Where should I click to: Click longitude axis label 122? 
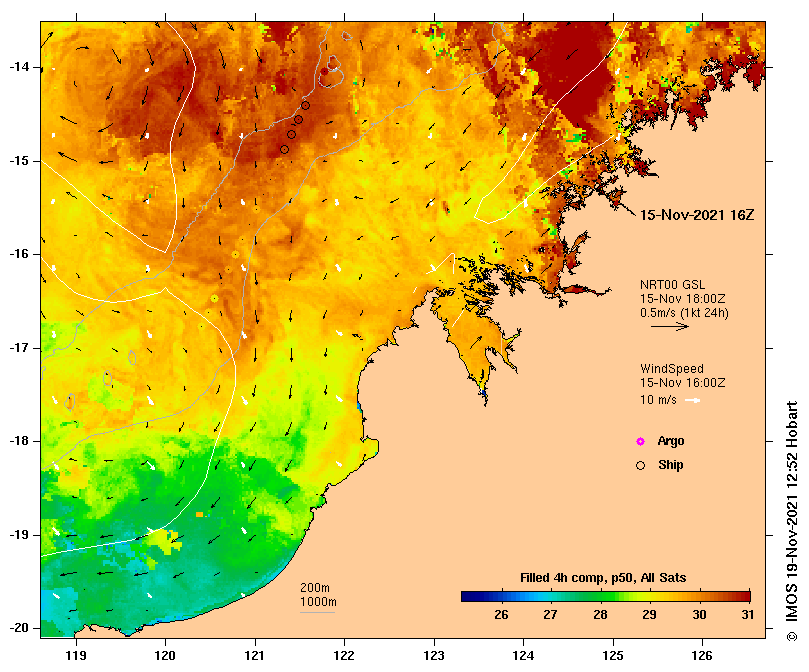point(344,656)
